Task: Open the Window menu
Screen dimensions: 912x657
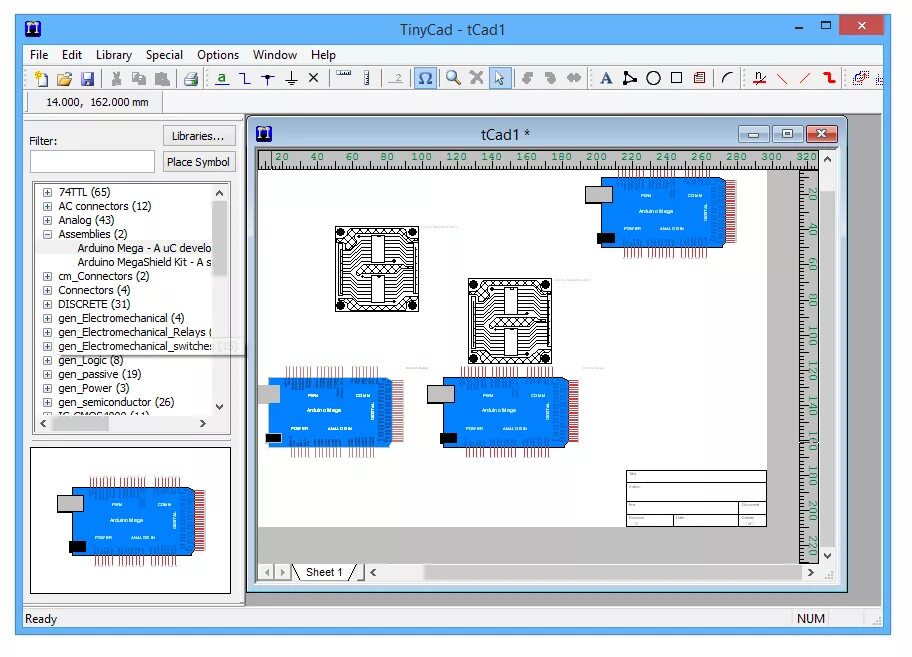Action: tap(275, 55)
